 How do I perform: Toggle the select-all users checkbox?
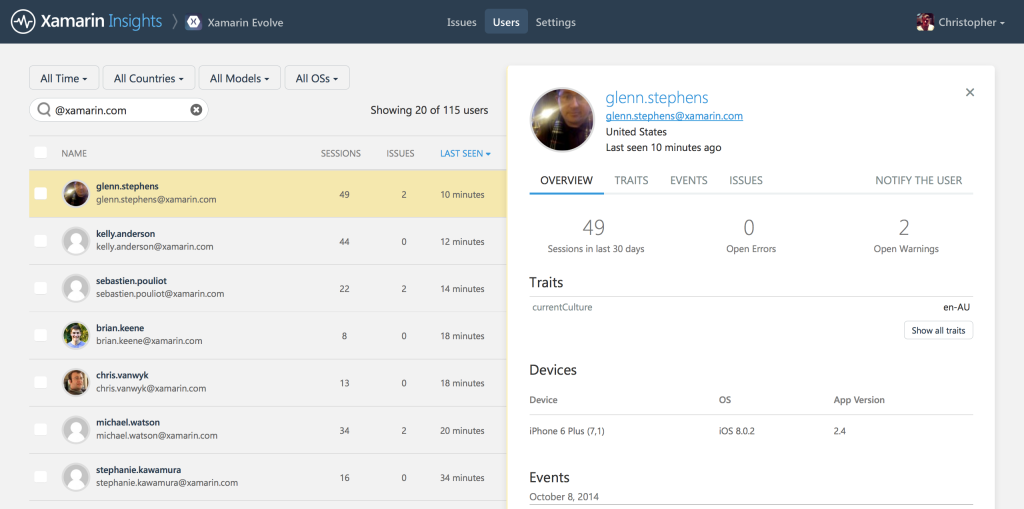coord(40,152)
